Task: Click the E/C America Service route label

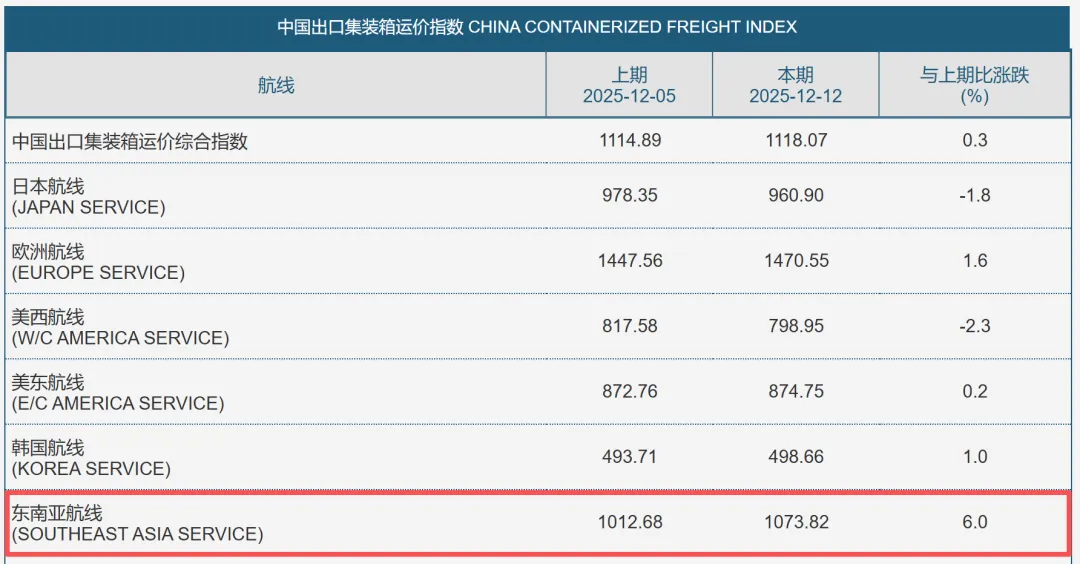Action: [x=117, y=392]
